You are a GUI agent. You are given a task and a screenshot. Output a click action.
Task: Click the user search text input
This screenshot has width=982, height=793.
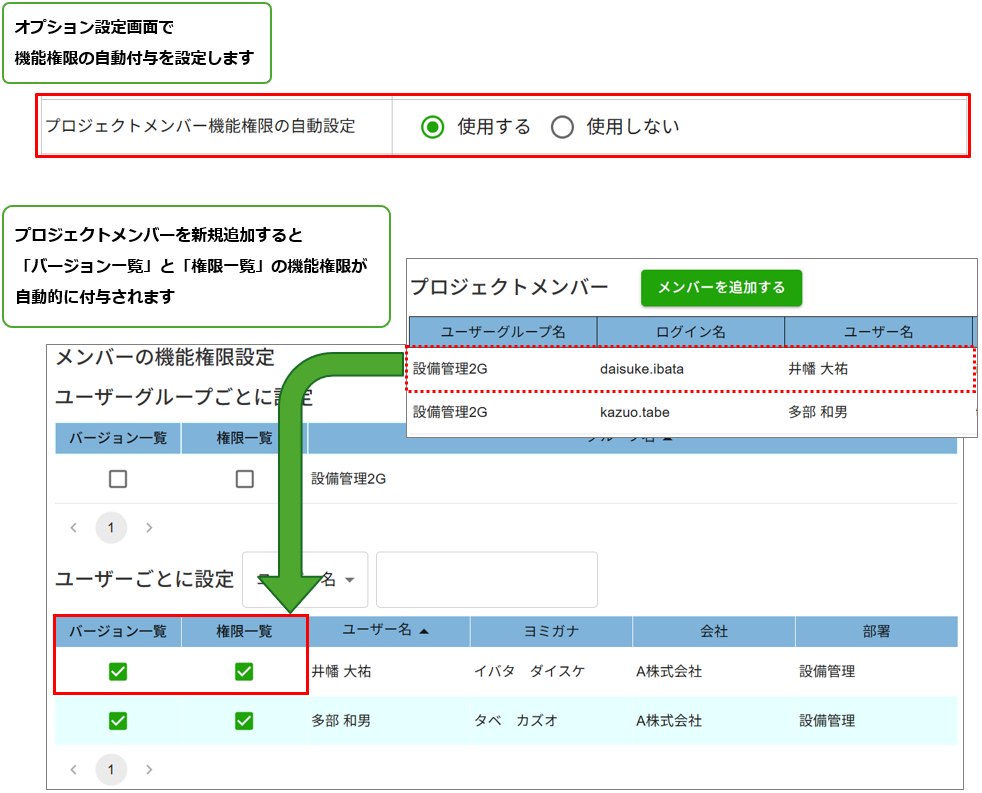point(486,580)
